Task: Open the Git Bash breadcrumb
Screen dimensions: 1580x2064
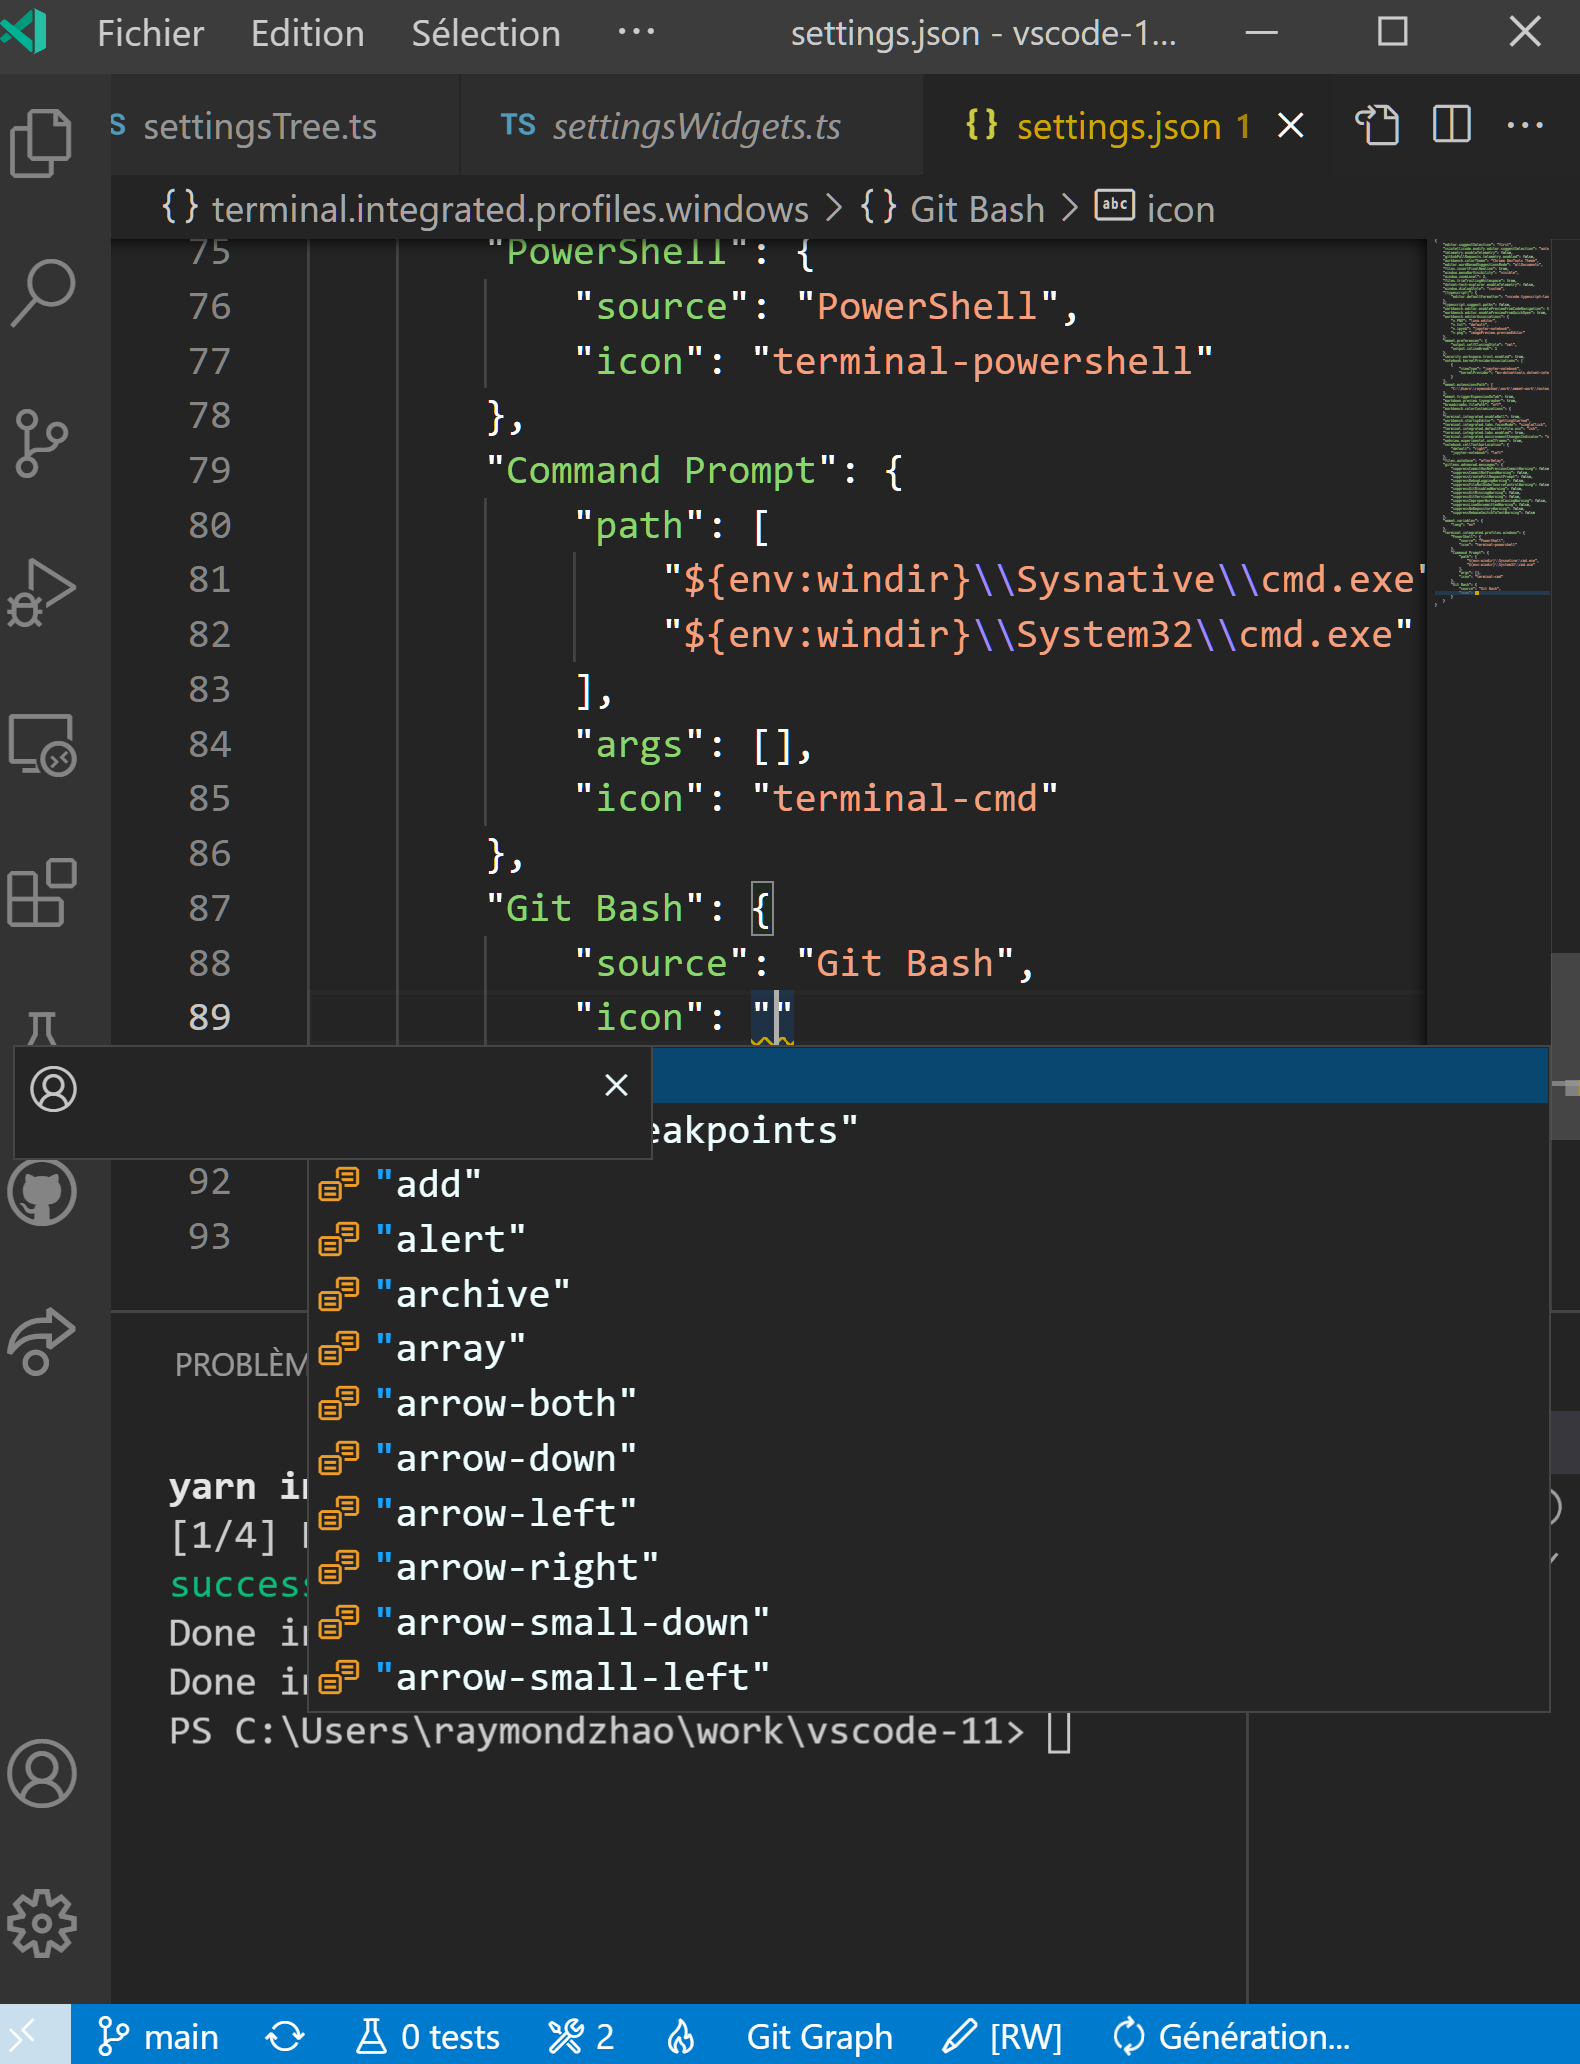Action: [952, 208]
